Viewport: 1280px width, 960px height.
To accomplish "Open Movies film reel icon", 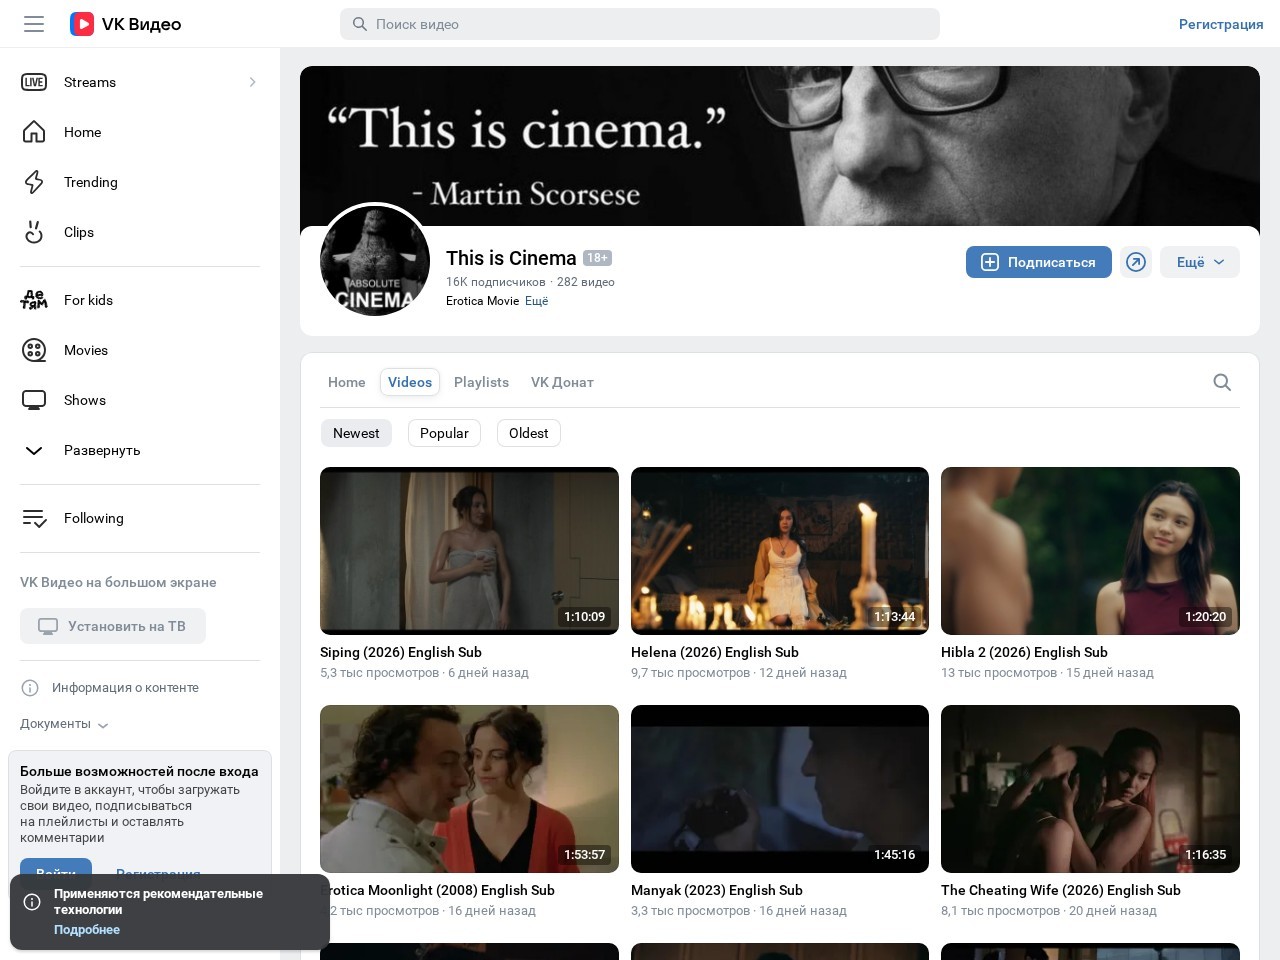I will click(x=34, y=350).
